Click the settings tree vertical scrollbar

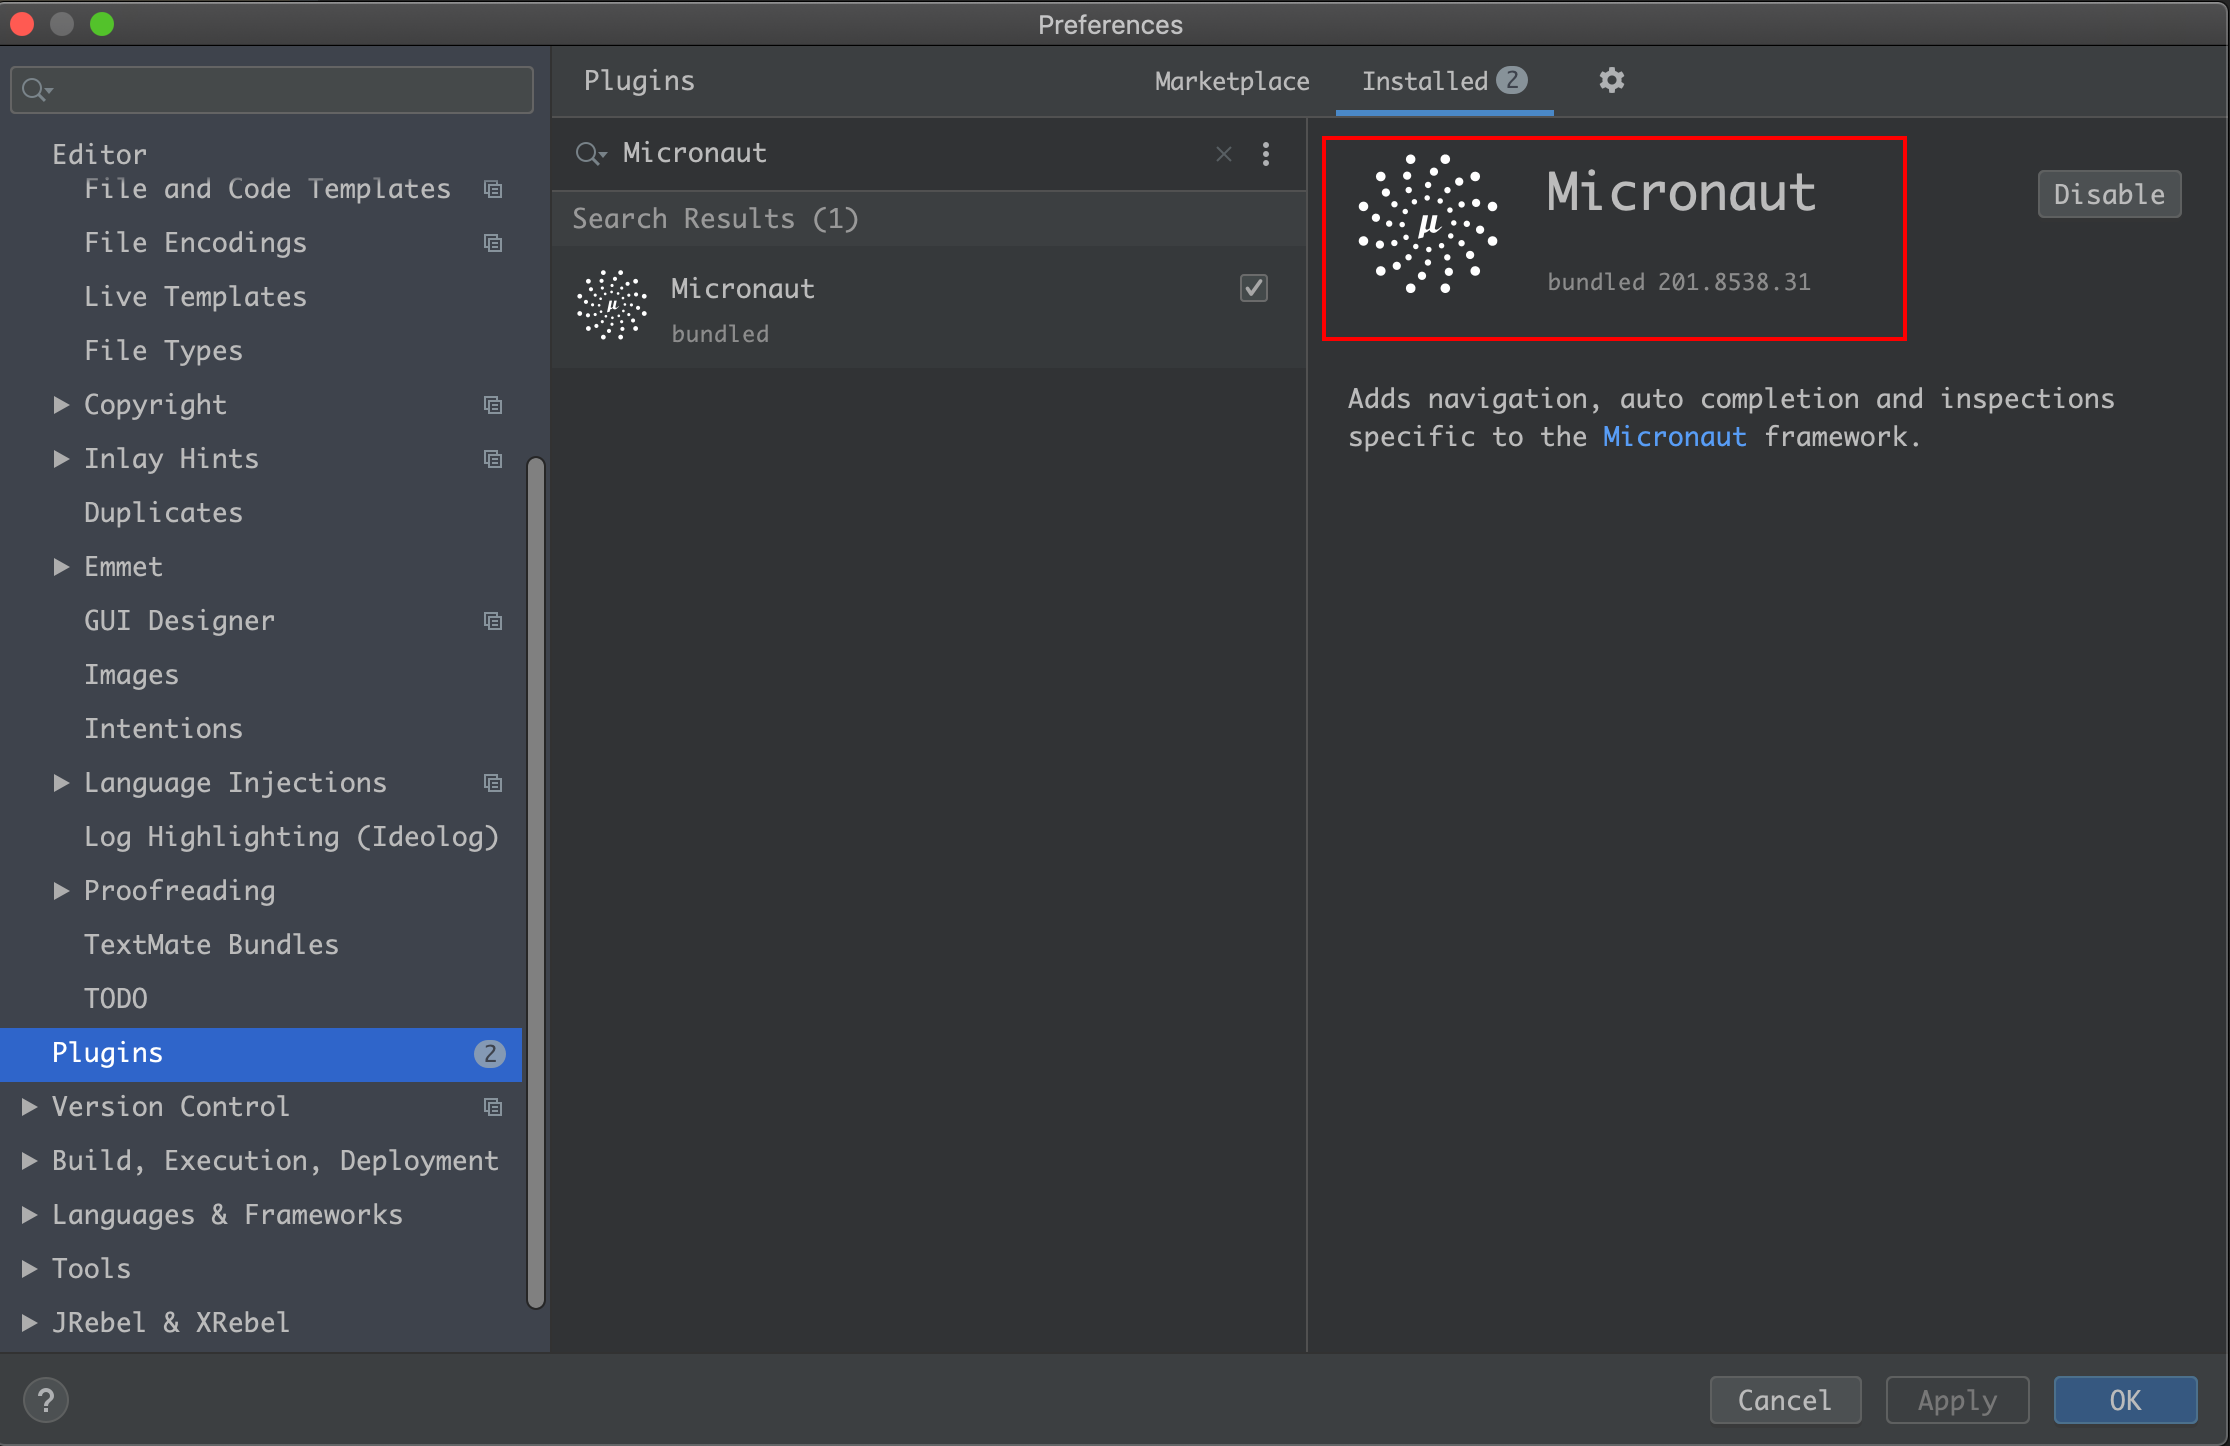tap(536, 880)
